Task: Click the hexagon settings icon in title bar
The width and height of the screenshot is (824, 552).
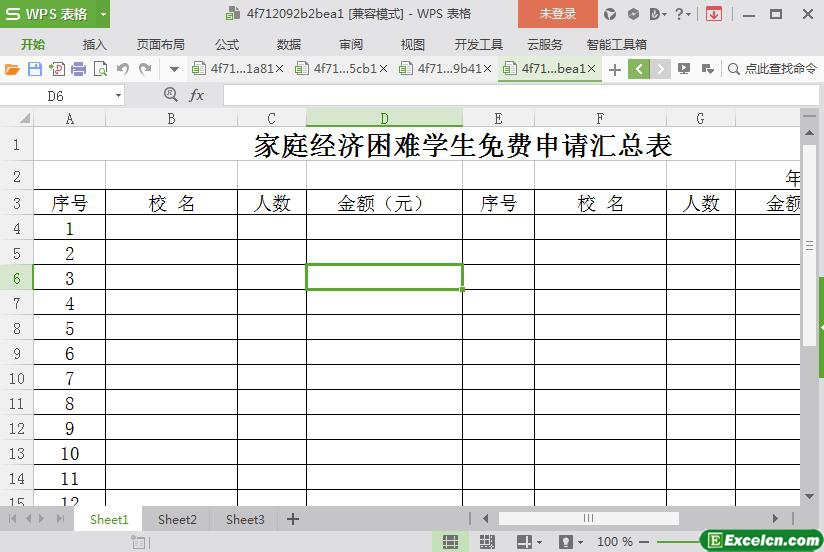Action: pos(633,14)
